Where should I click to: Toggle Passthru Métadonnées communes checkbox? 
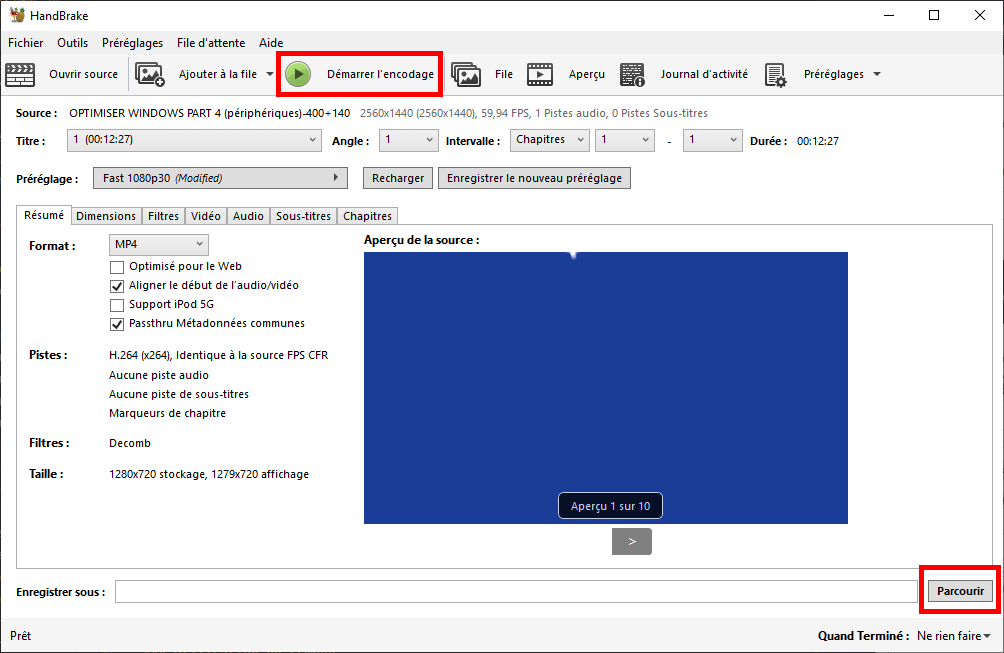pos(117,325)
